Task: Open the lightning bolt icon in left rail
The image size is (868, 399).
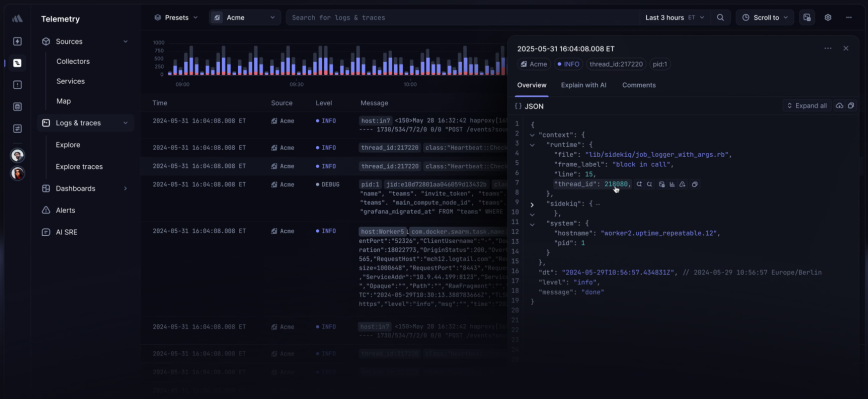Action: click(x=17, y=41)
